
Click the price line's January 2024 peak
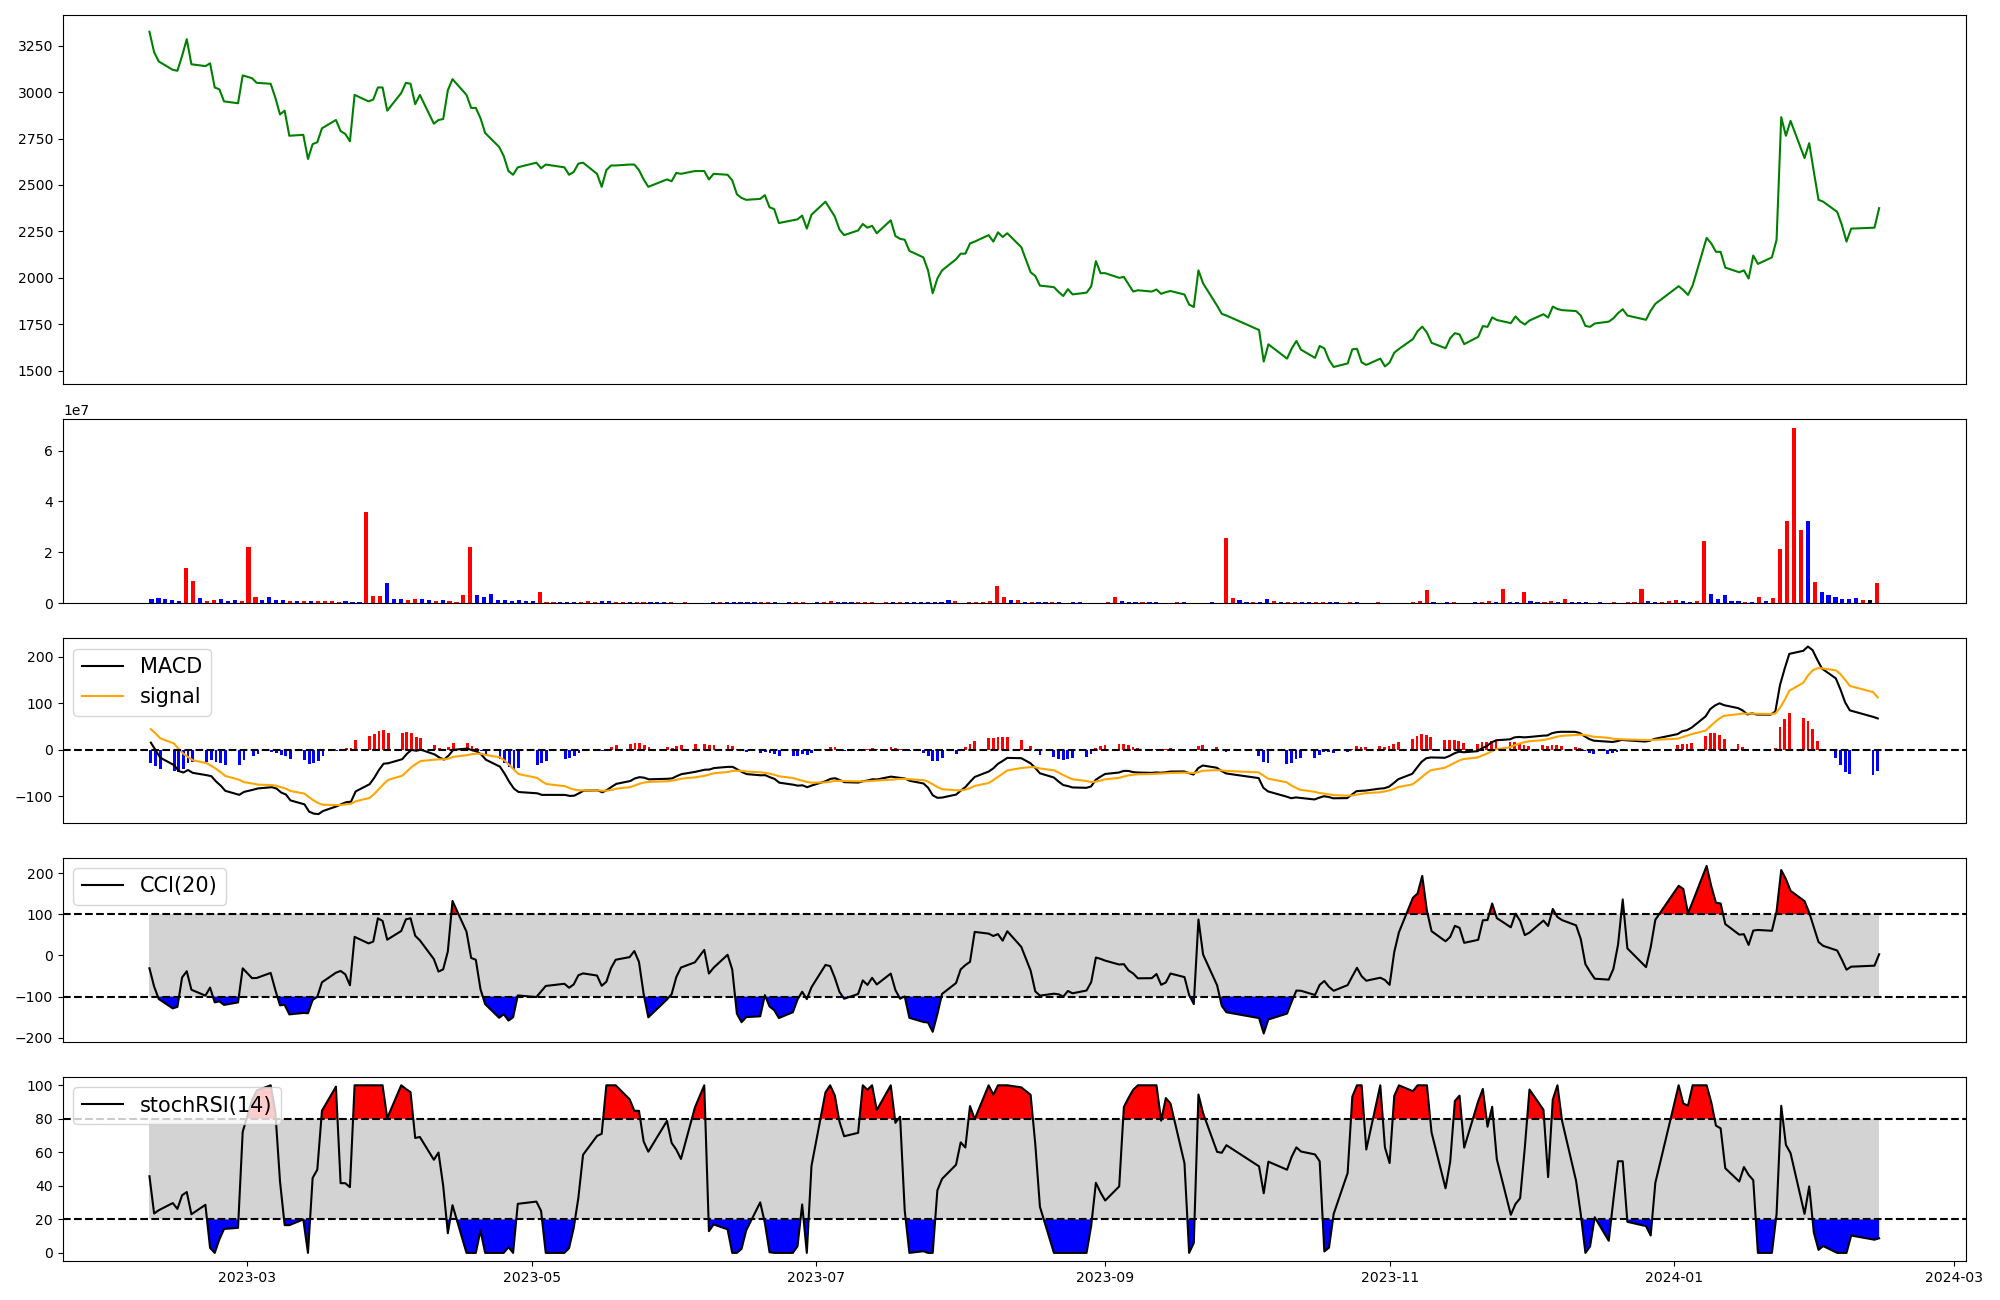1781,118
